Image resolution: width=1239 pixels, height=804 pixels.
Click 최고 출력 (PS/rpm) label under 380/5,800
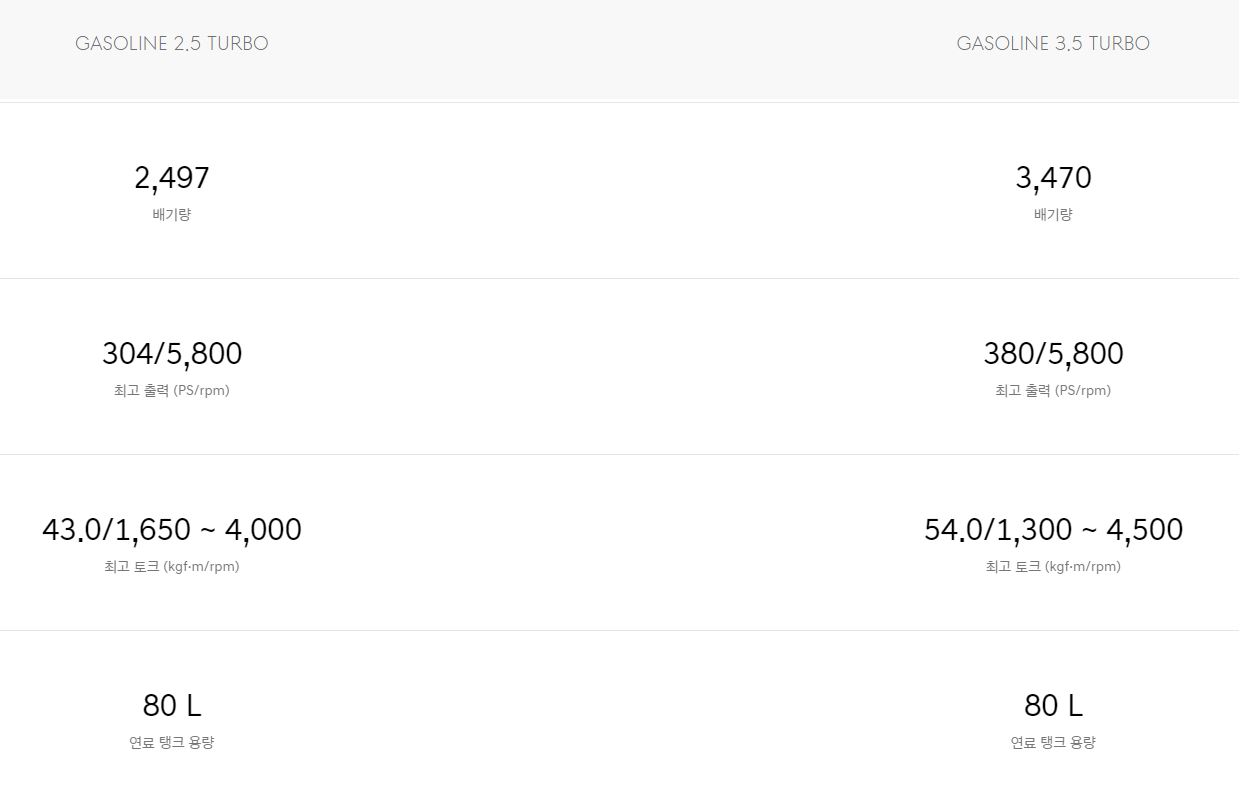1053,391
